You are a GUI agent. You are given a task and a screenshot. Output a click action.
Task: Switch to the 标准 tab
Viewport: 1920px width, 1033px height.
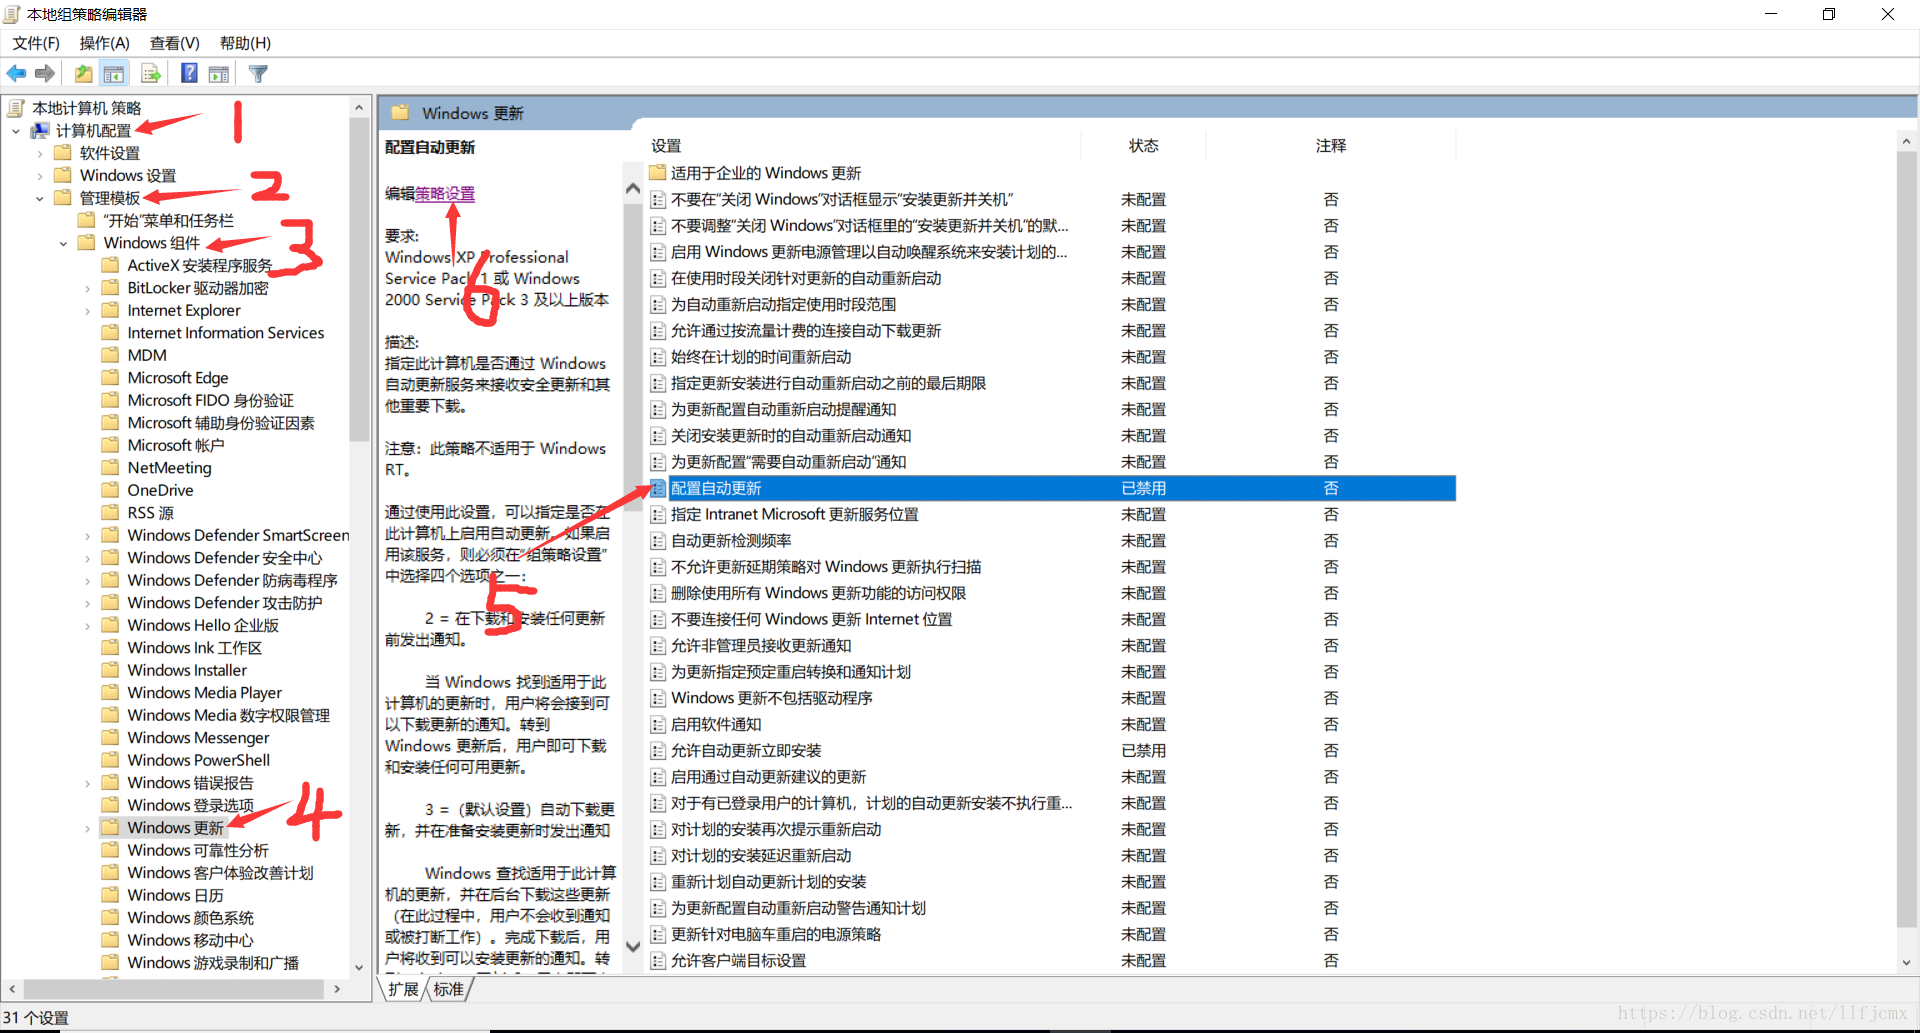coord(448,989)
